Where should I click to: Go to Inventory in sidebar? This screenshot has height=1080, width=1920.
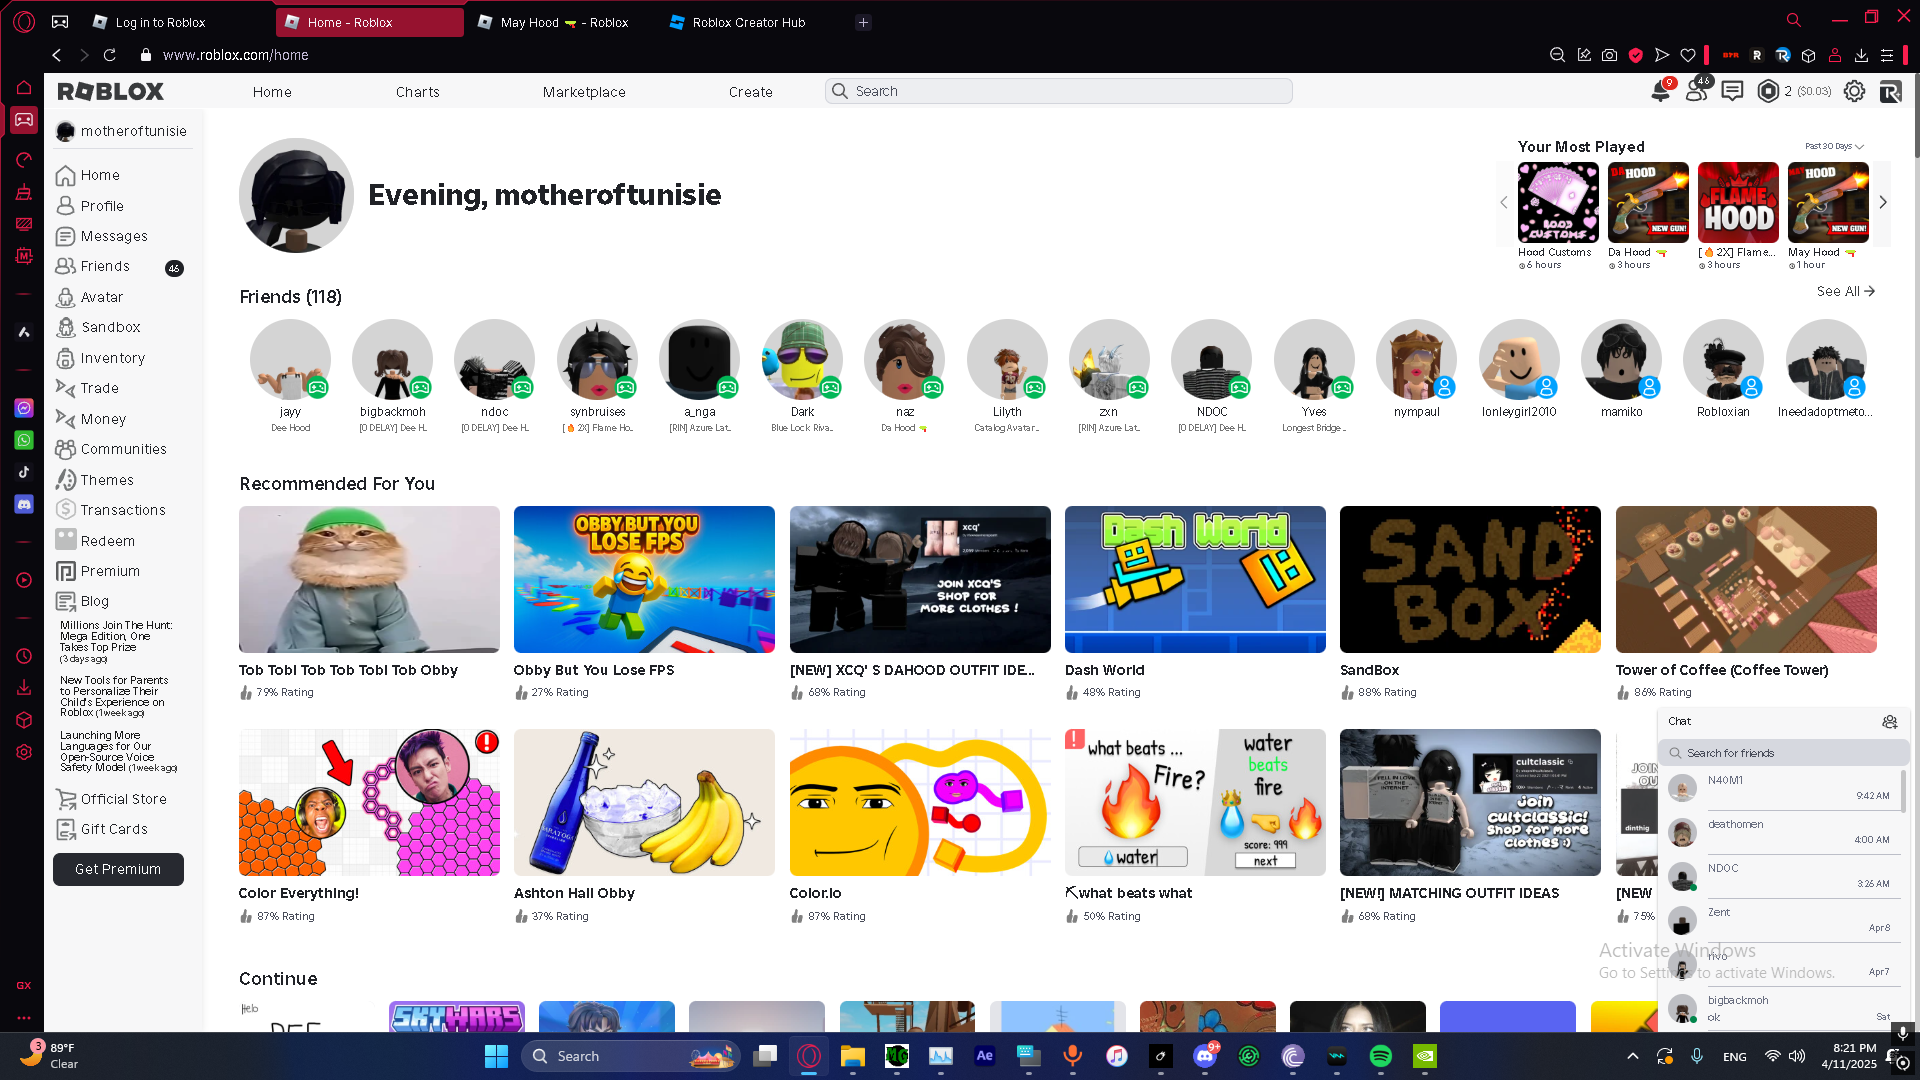pos(112,358)
